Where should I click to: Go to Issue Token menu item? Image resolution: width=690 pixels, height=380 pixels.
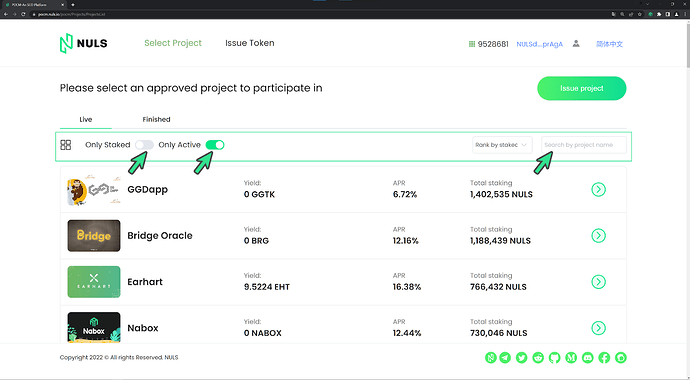click(250, 43)
